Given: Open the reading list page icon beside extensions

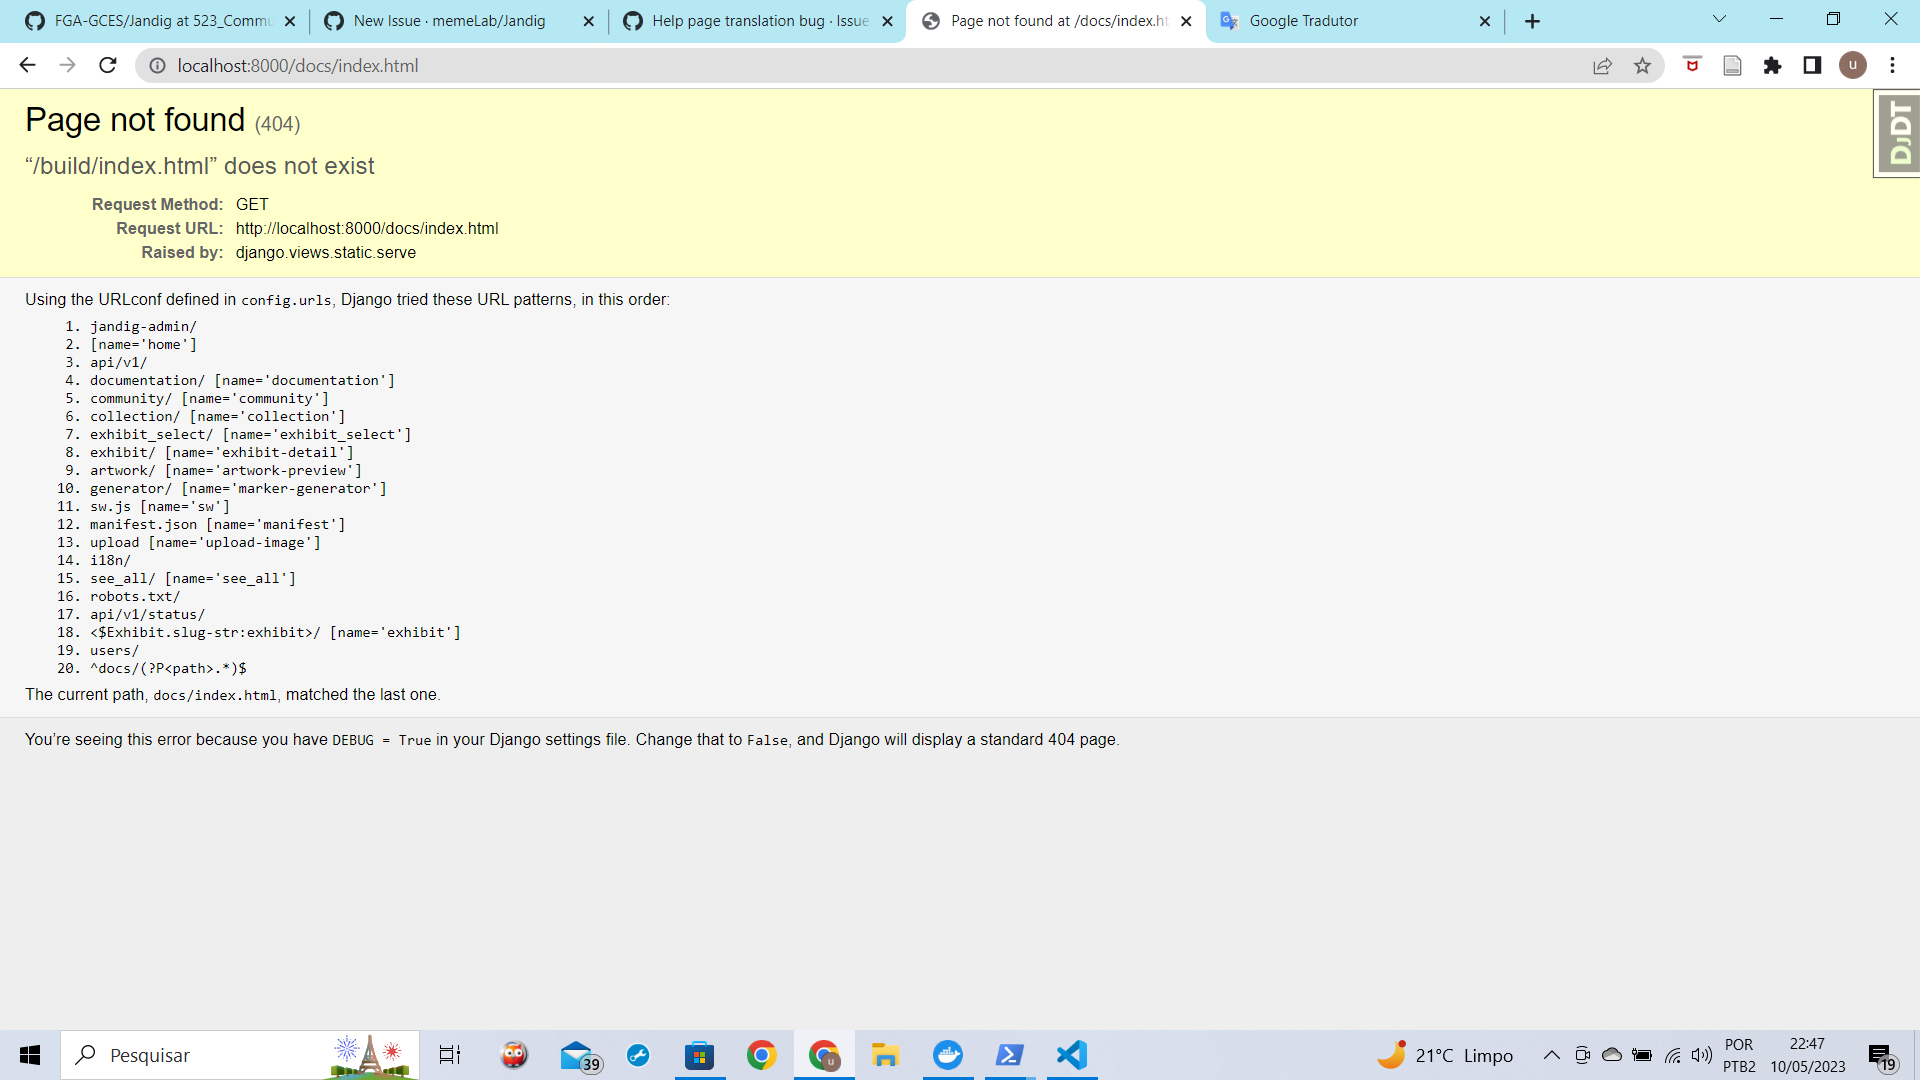Looking at the screenshot, I should pyautogui.click(x=1733, y=65).
